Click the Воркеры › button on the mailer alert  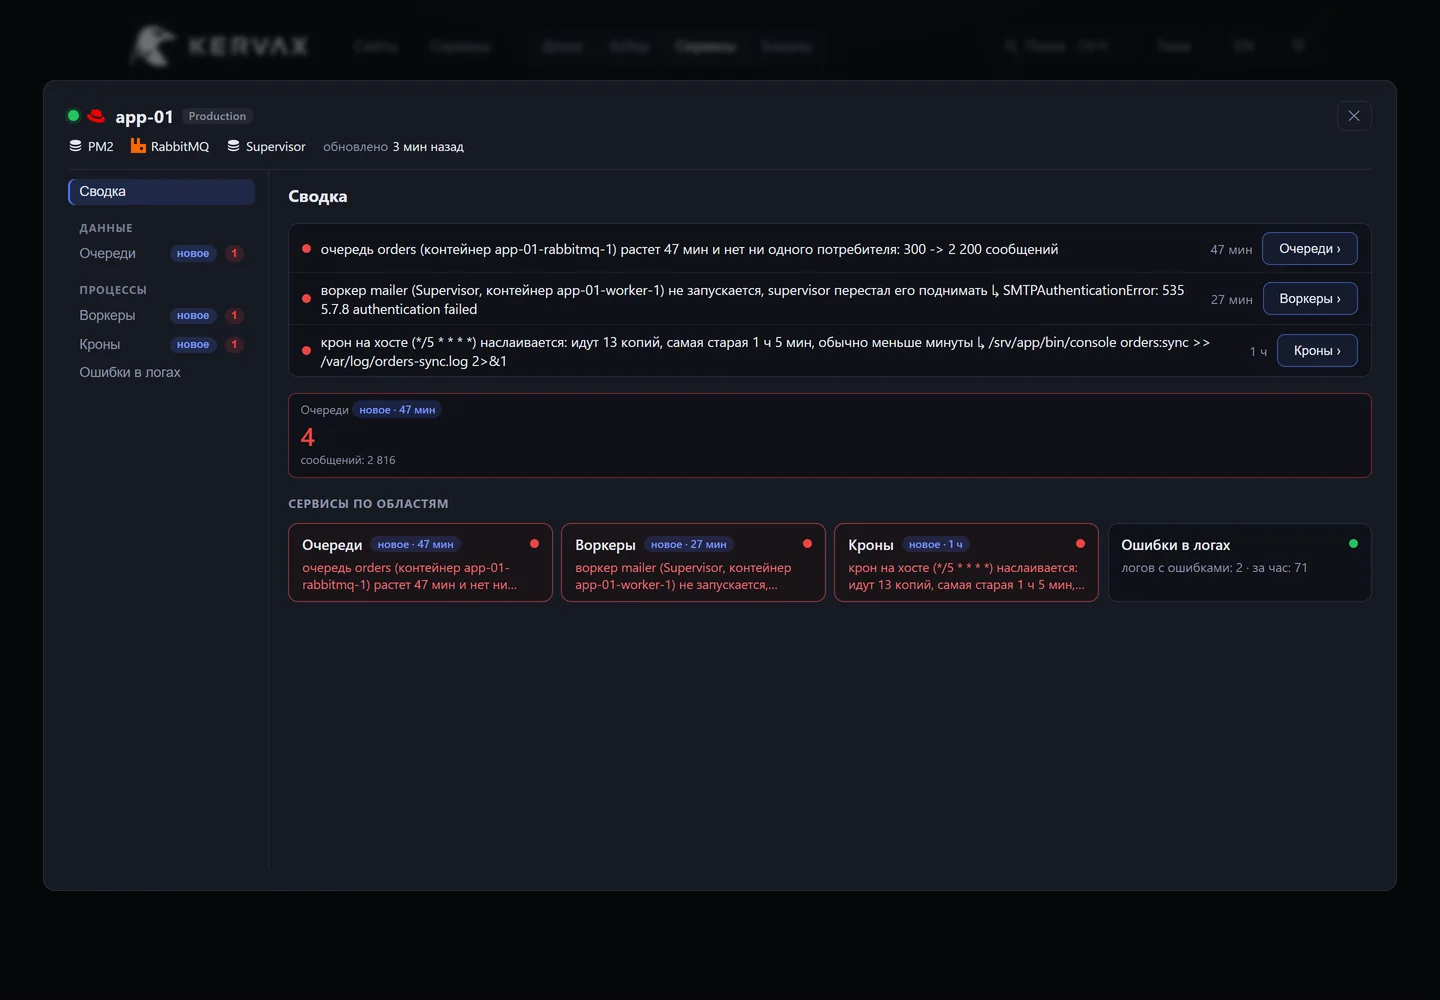tap(1310, 299)
